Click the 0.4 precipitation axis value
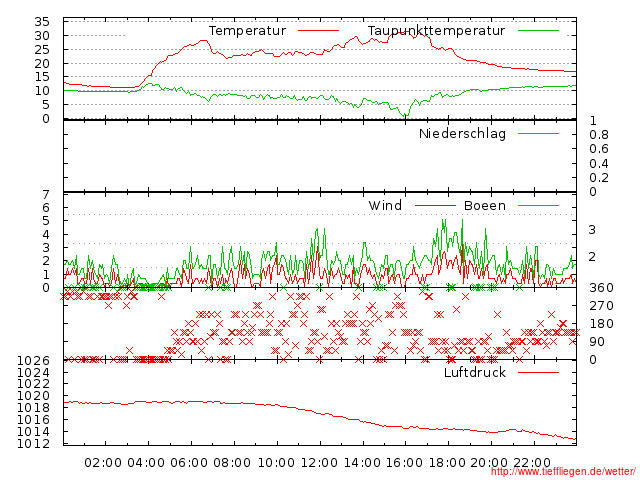Screen dimensions: 640x480 [598, 164]
